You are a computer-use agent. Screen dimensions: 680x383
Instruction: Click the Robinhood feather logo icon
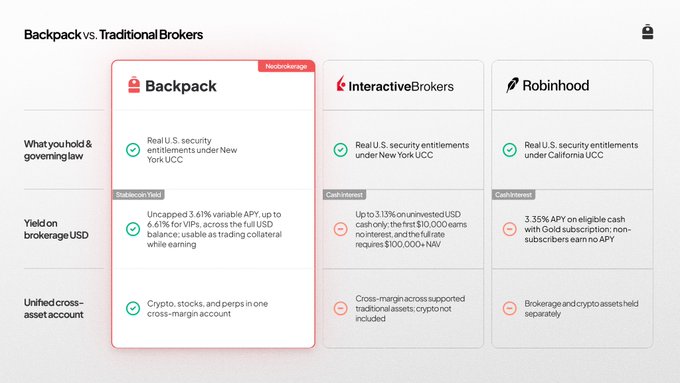pos(512,85)
